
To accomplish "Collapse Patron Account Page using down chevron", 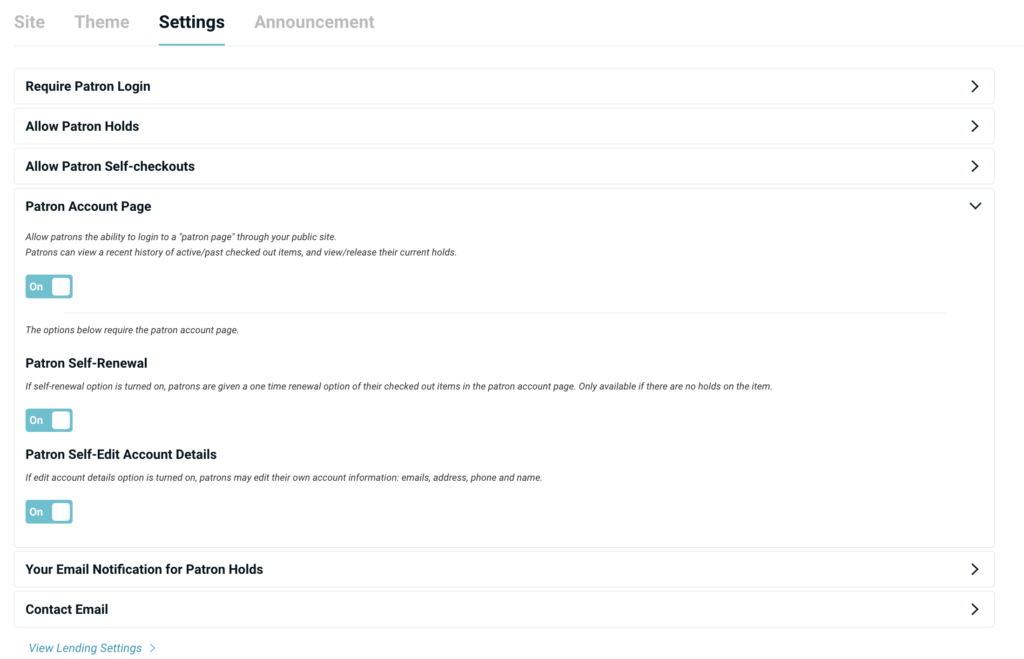I will [975, 206].
